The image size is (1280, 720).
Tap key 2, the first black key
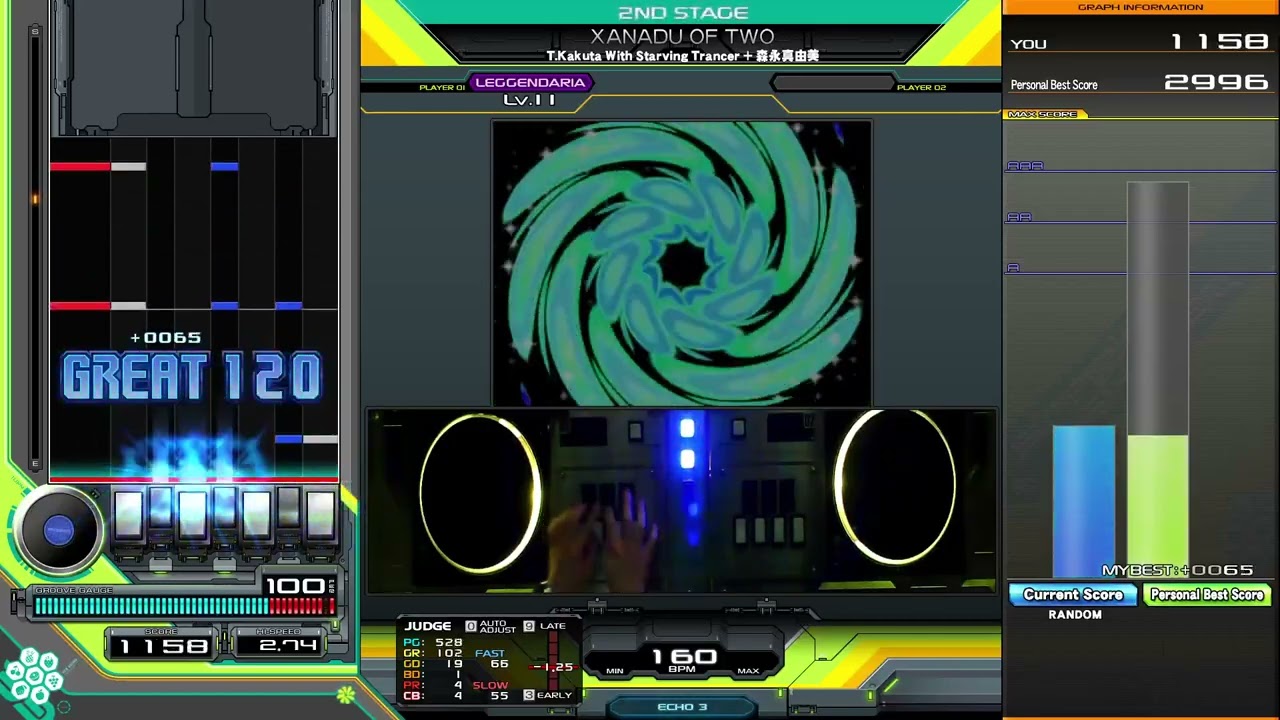[x=160, y=510]
